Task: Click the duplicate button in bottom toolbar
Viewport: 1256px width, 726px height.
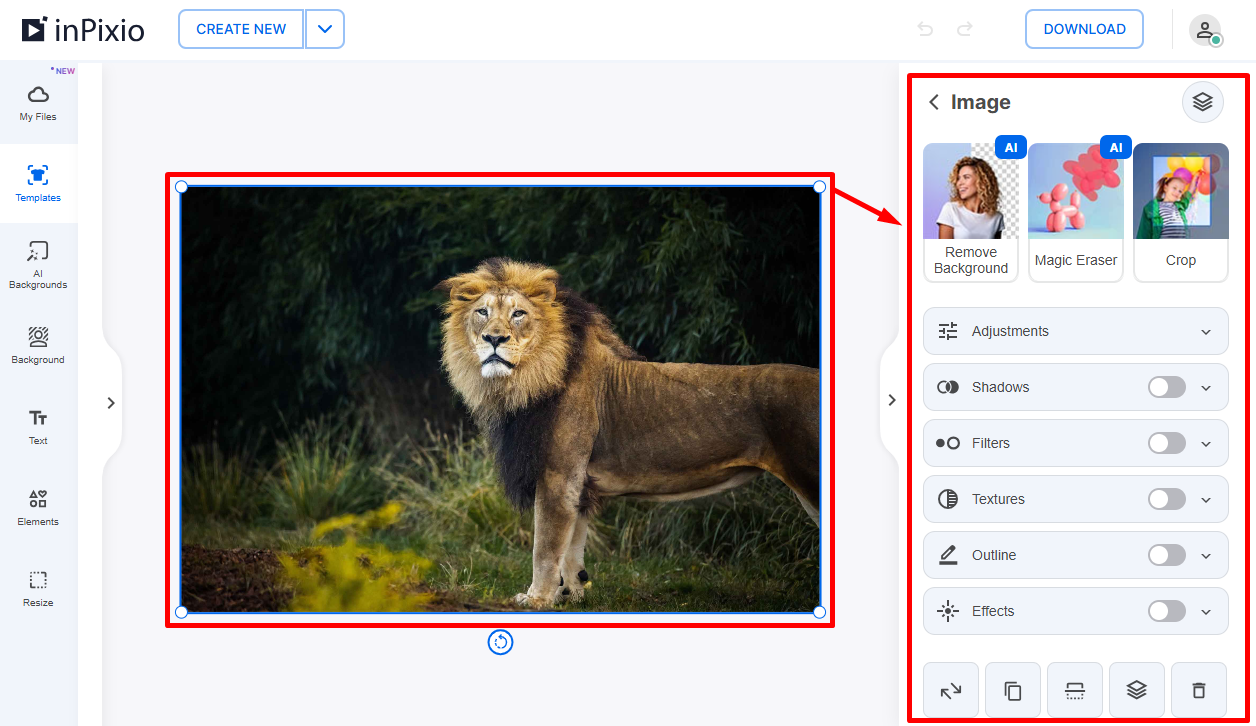Action: [1013, 690]
